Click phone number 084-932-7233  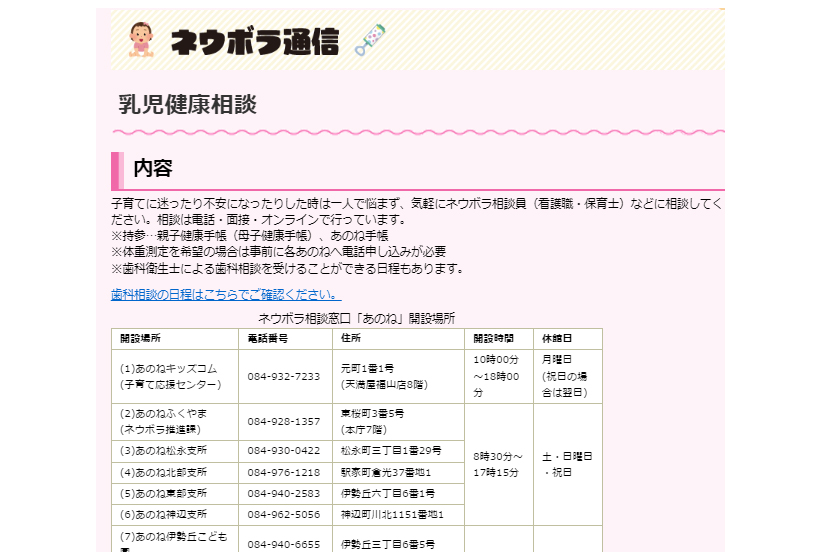[284, 376]
